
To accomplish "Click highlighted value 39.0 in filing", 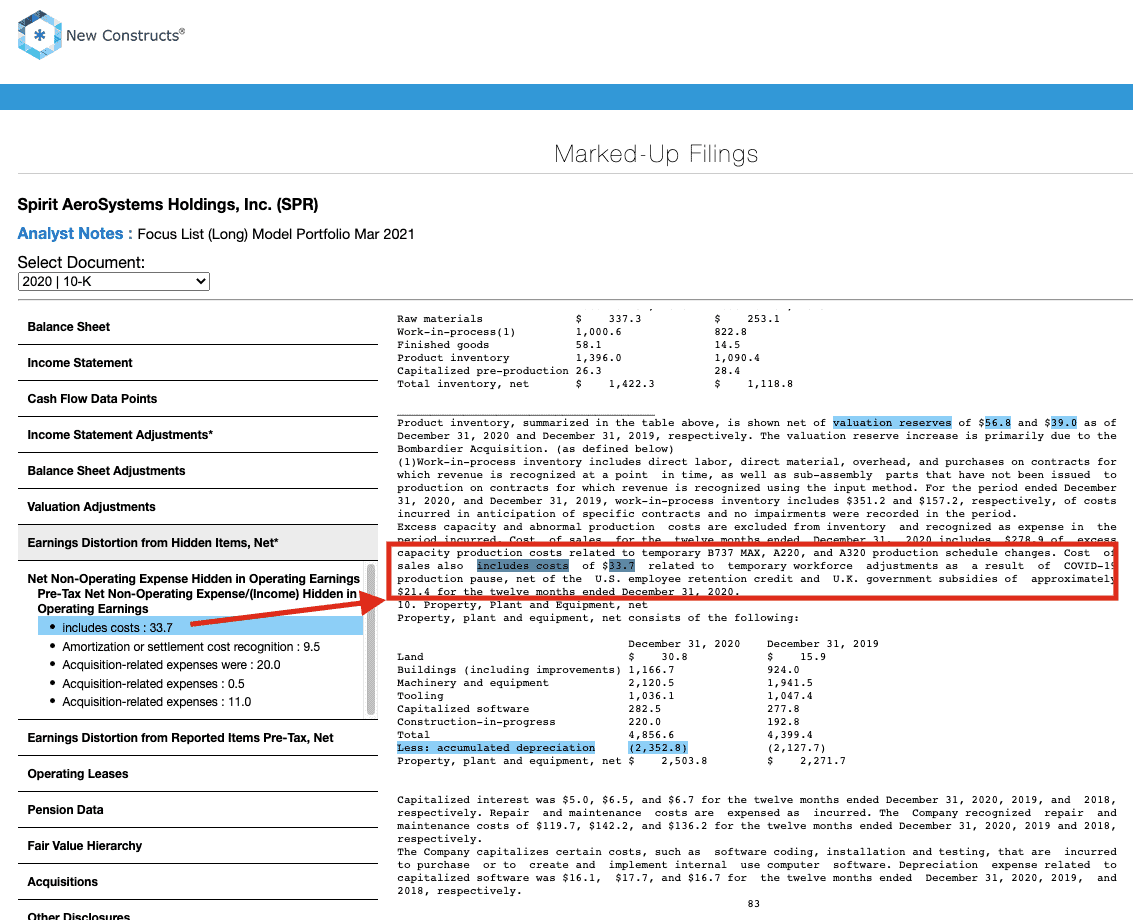I will pyautogui.click(x=1064, y=423).
